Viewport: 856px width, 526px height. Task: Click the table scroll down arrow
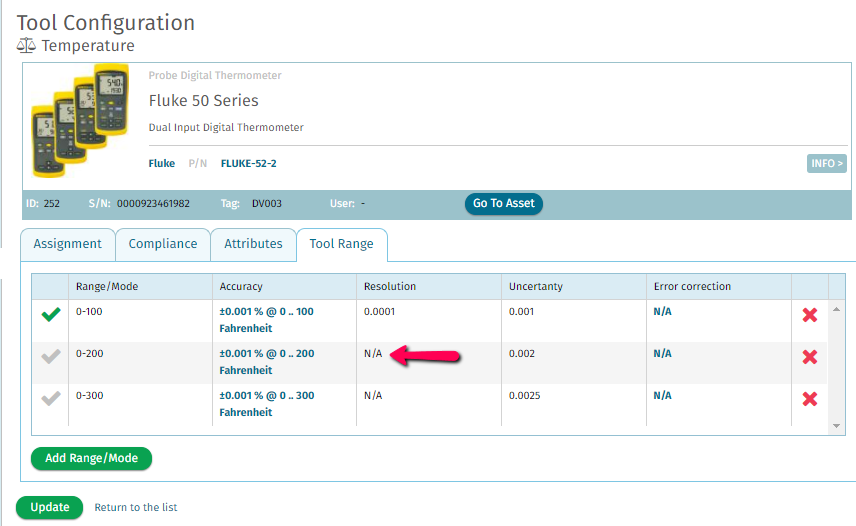click(836, 426)
